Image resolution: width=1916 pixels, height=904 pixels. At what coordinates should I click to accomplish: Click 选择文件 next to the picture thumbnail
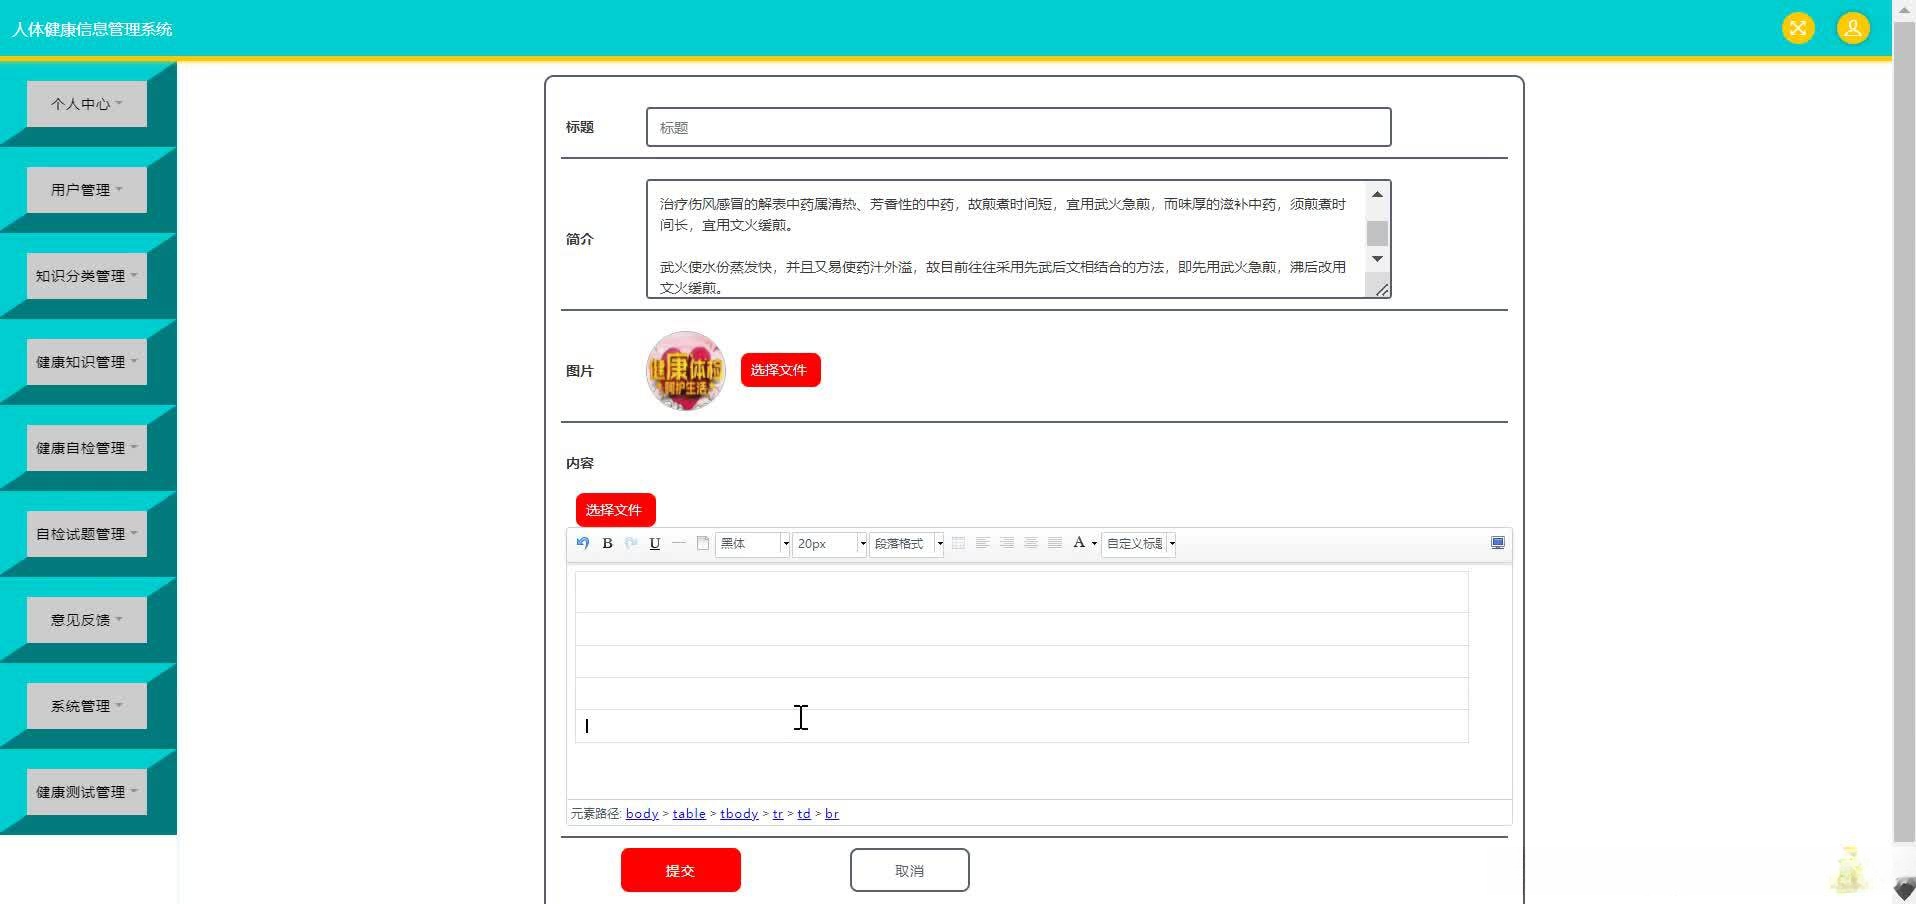click(x=780, y=370)
